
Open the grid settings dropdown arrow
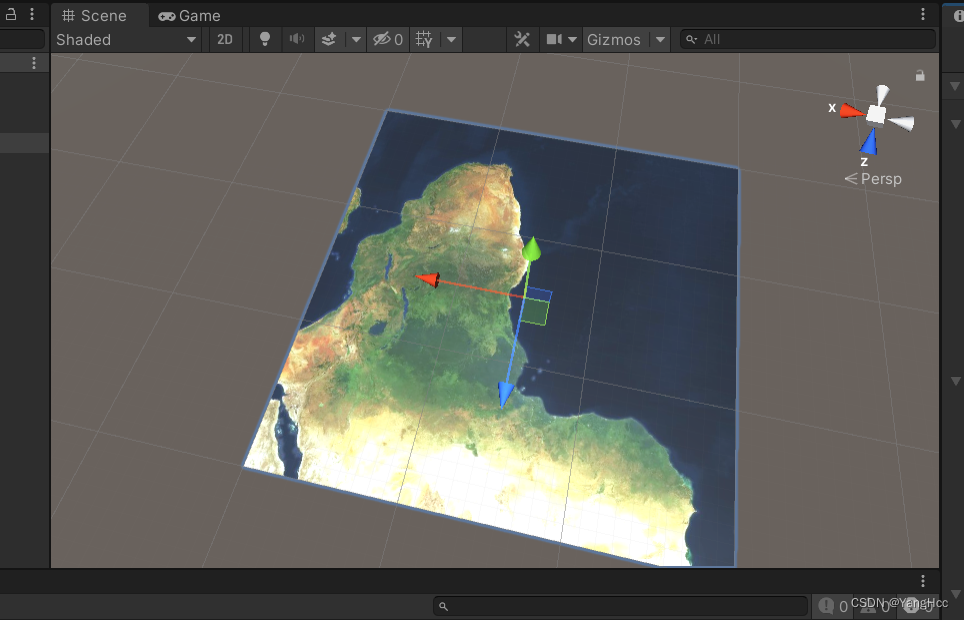451,39
